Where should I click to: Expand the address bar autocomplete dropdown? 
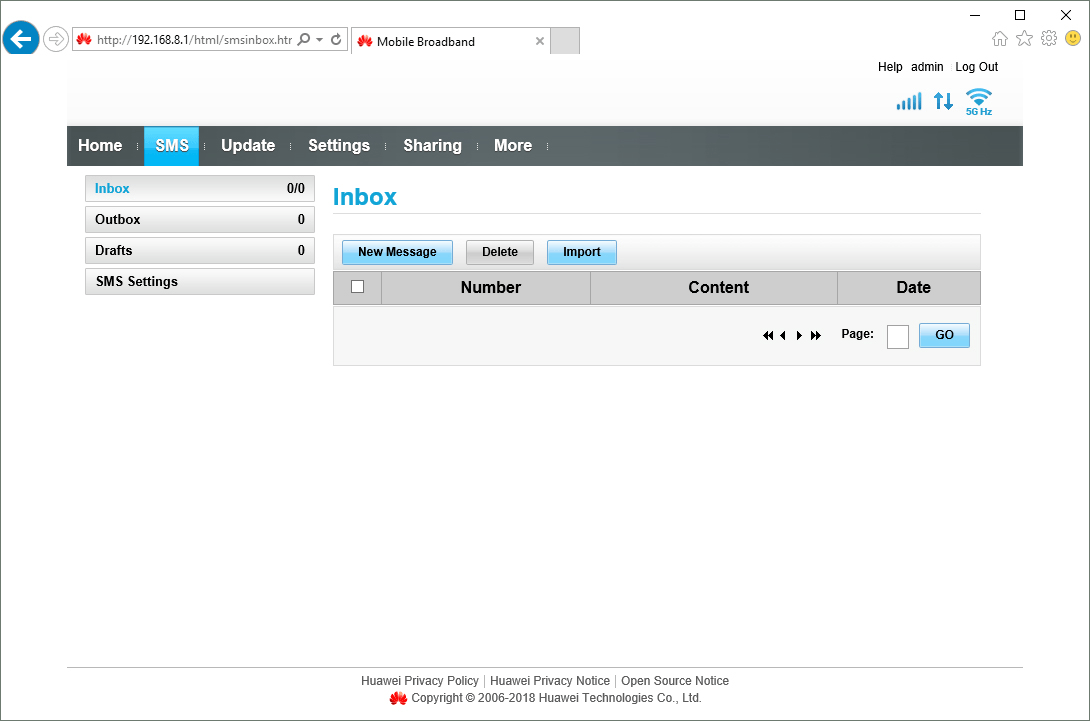pos(319,40)
